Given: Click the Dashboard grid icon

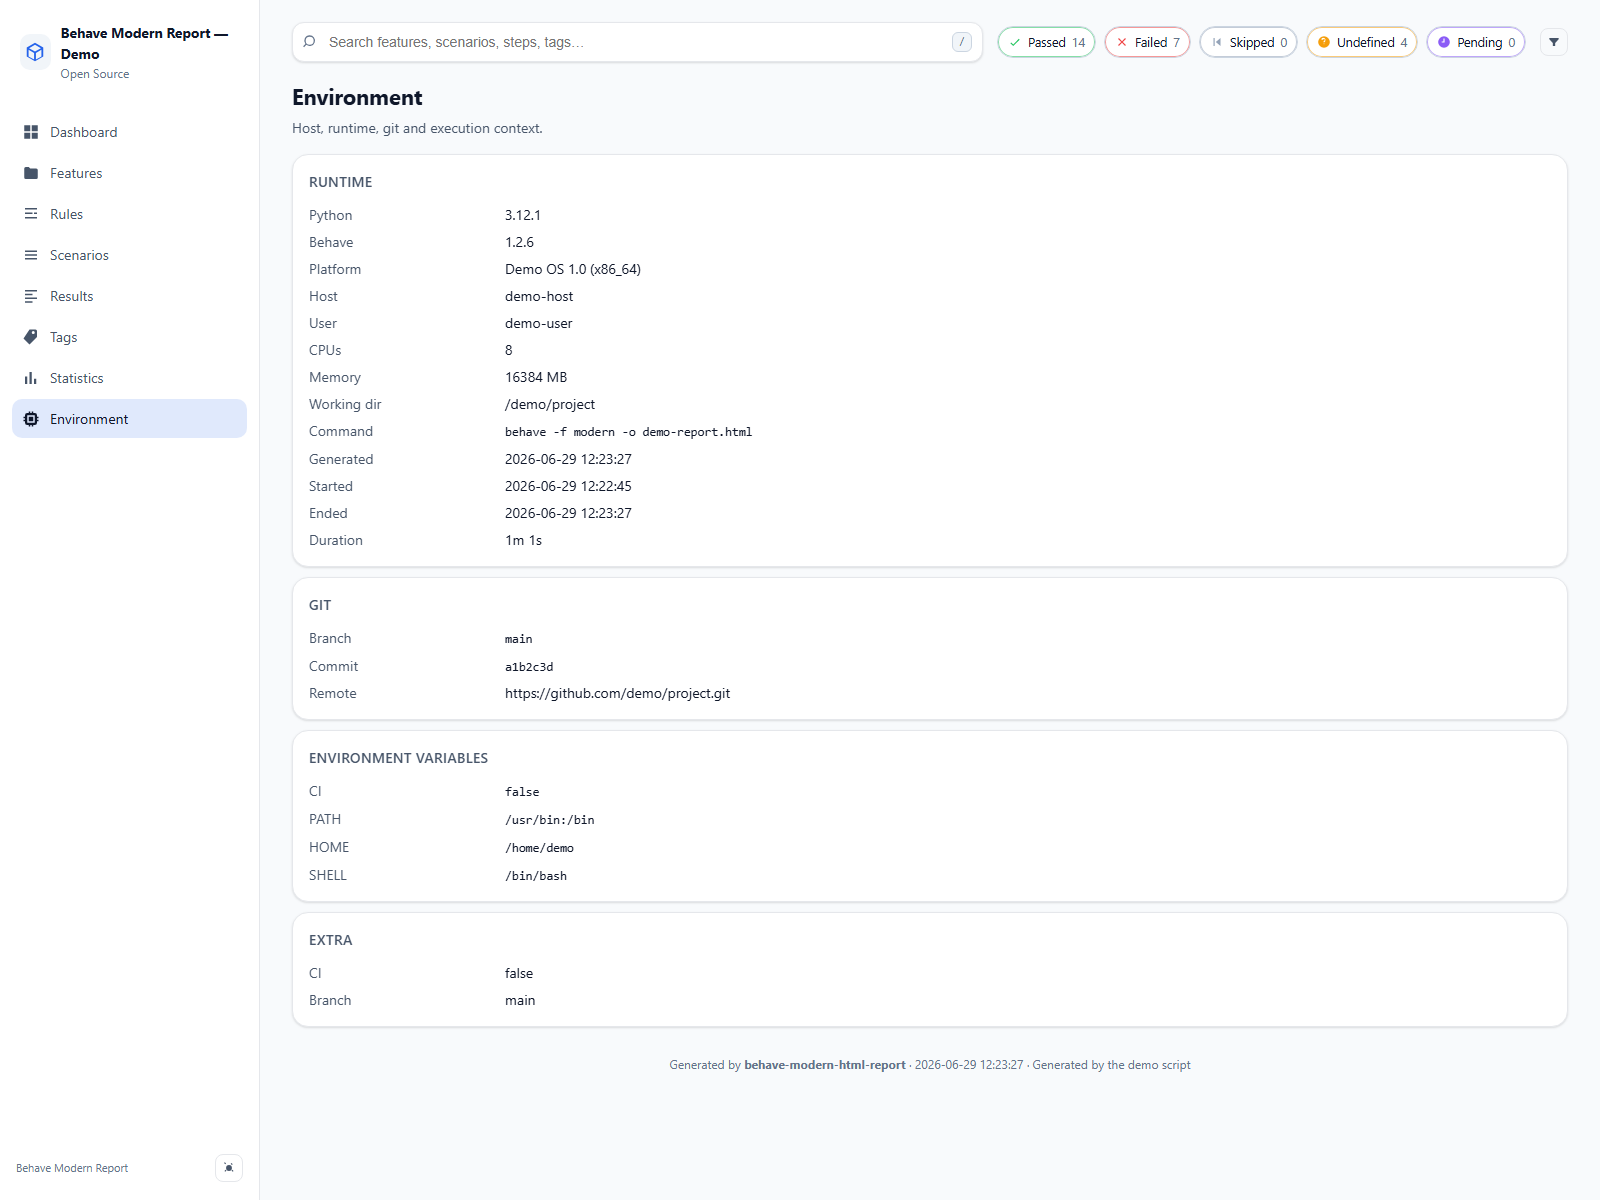Looking at the screenshot, I should [x=31, y=132].
